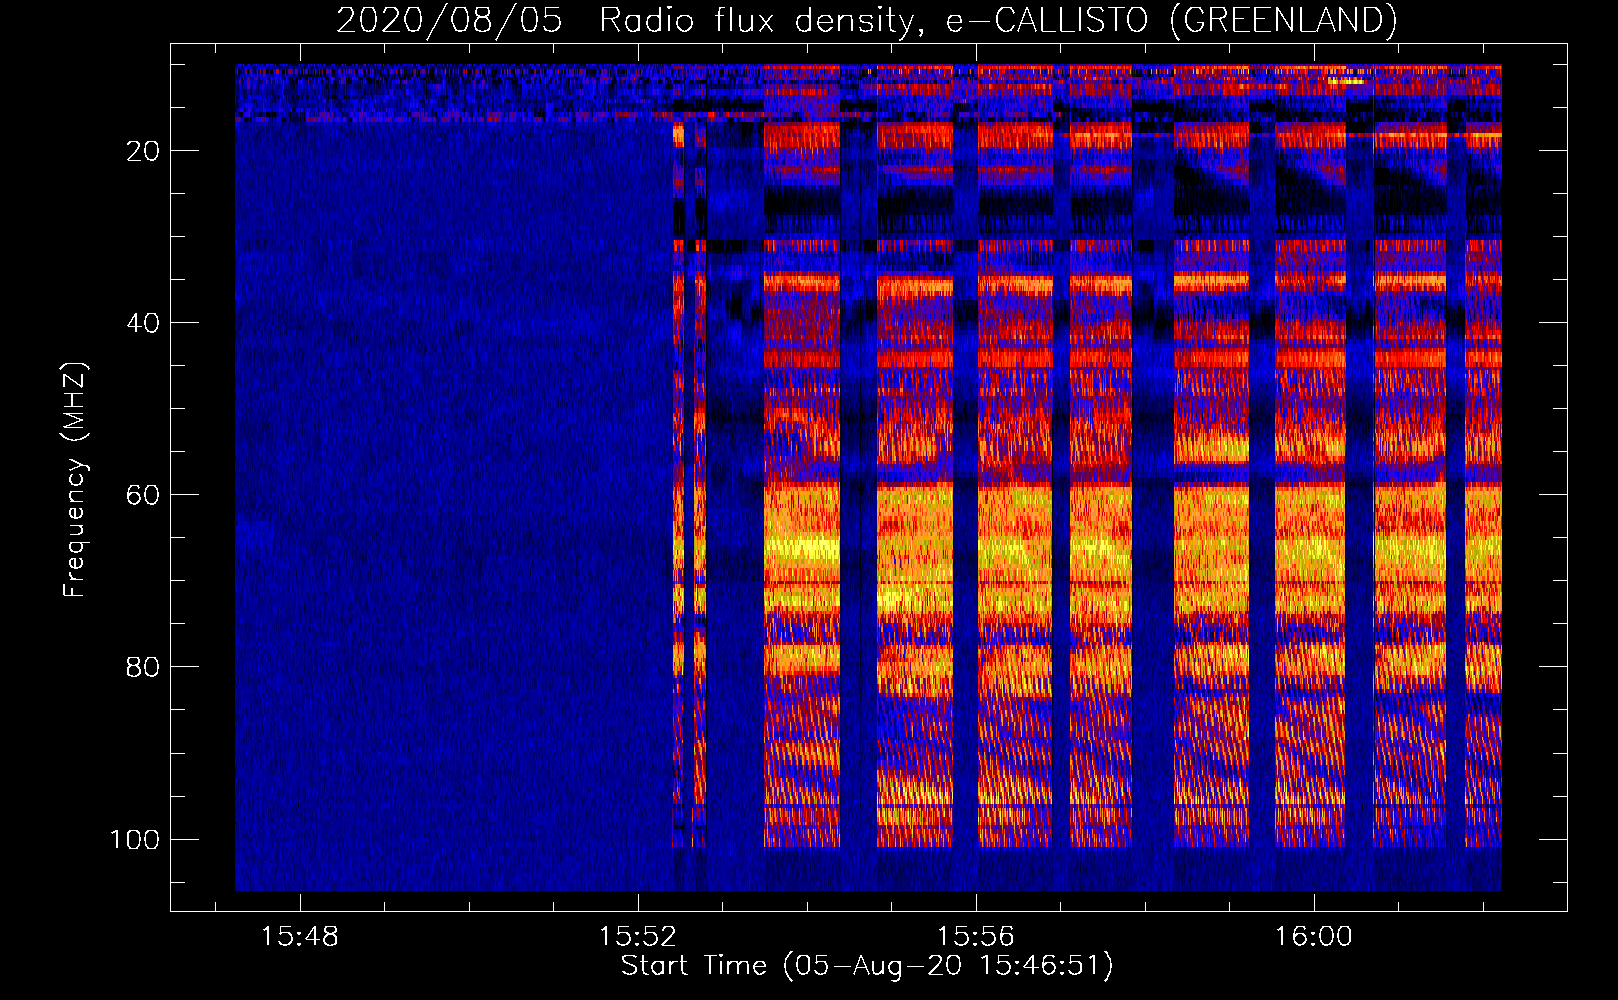This screenshot has width=1618, height=1000.
Task: Click the 40 MHz frequency tick label
Action: click(143, 323)
